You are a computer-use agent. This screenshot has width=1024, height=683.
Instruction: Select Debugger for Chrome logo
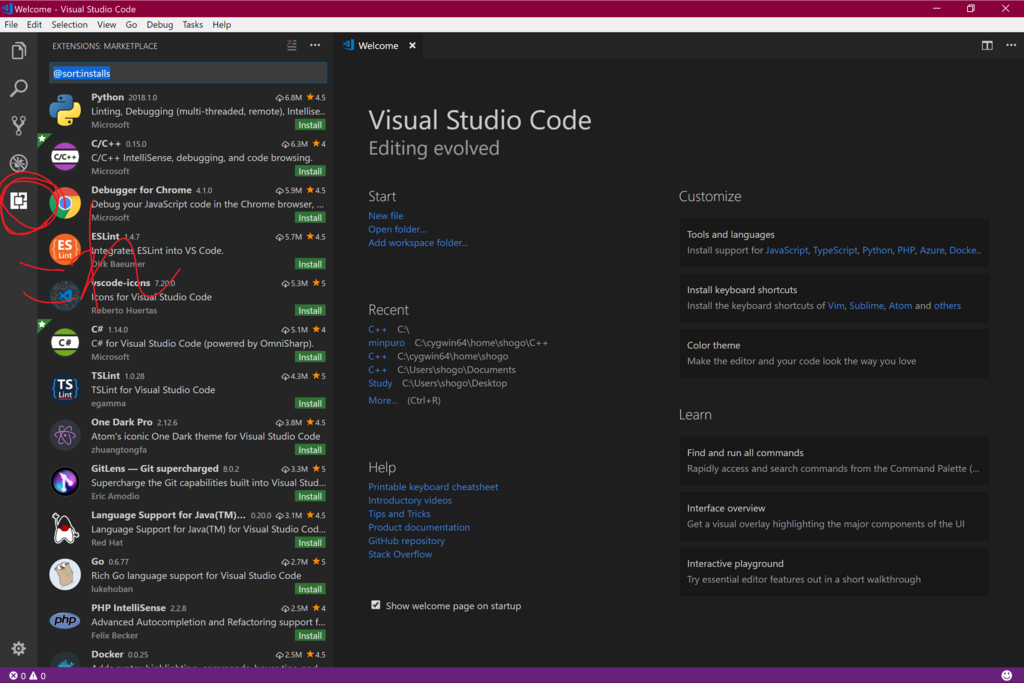point(65,203)
